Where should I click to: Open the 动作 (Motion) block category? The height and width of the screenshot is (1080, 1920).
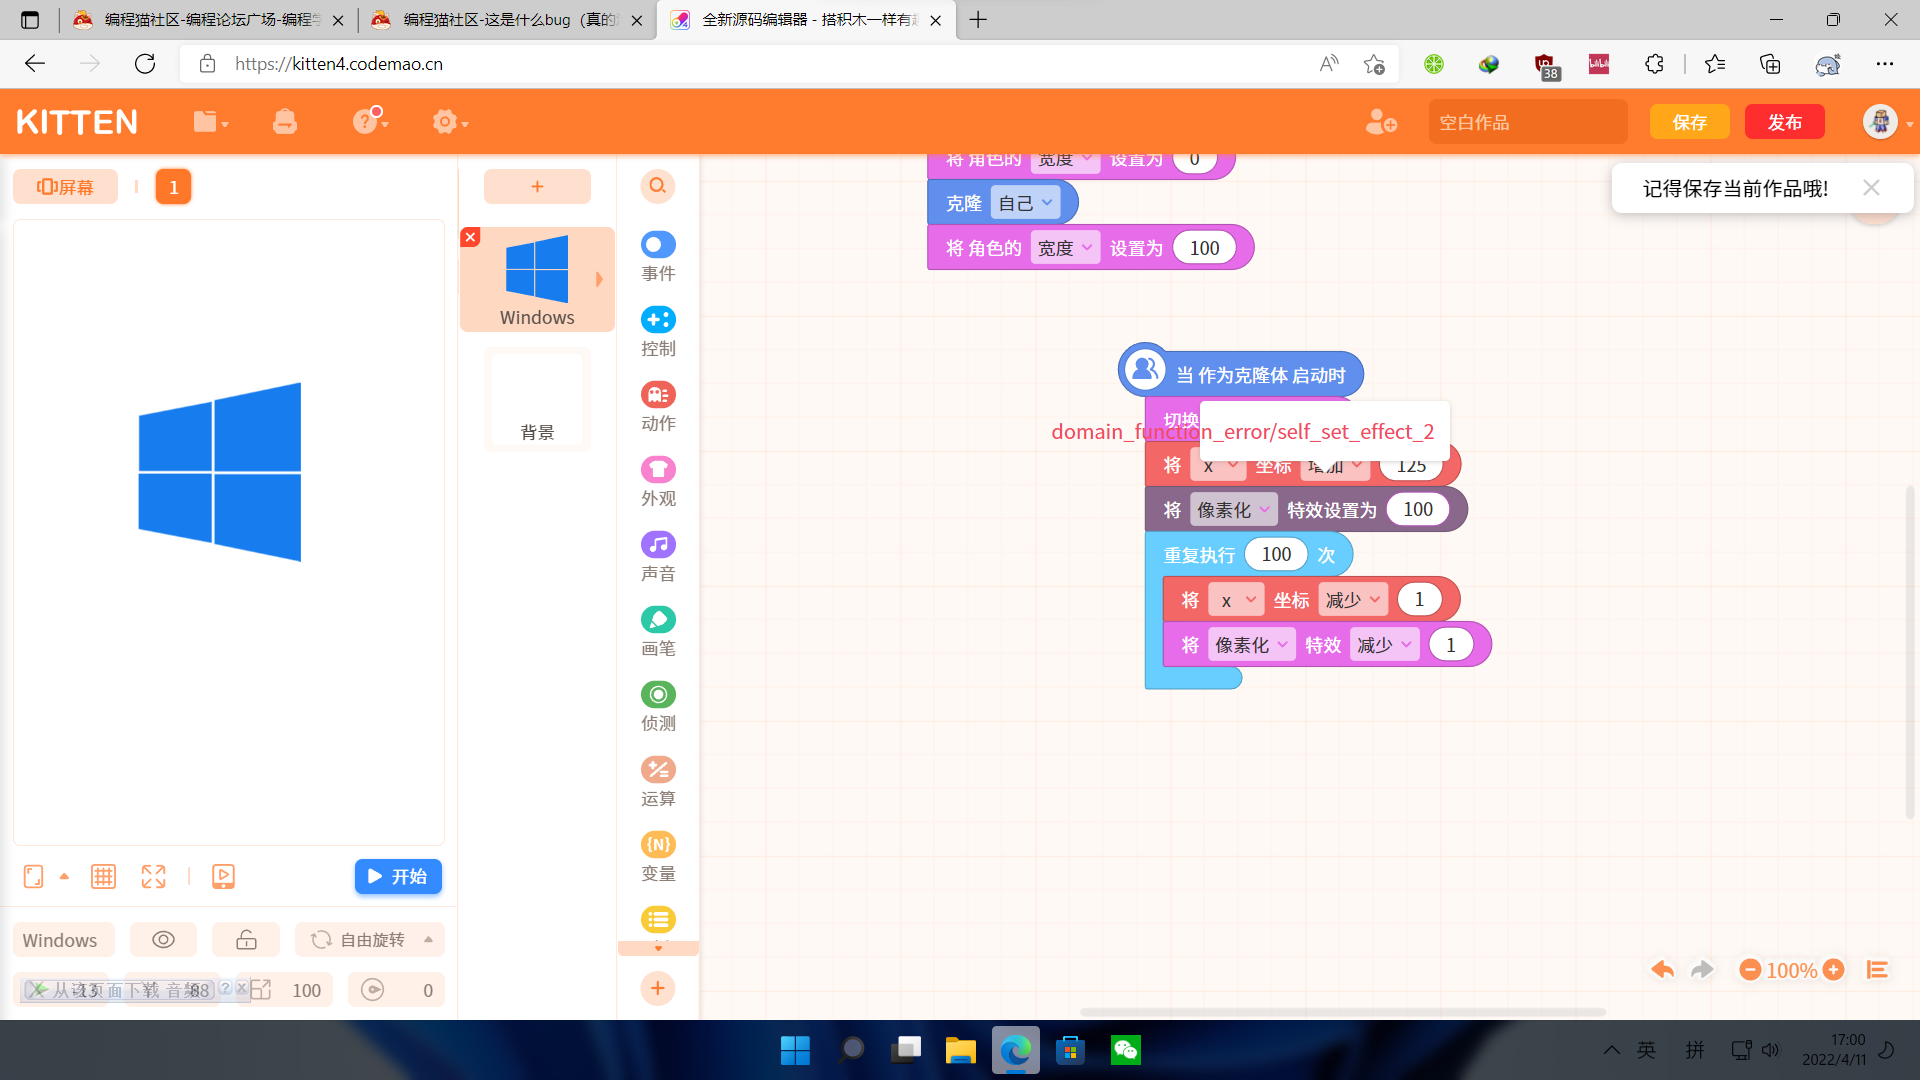point(658,406)
